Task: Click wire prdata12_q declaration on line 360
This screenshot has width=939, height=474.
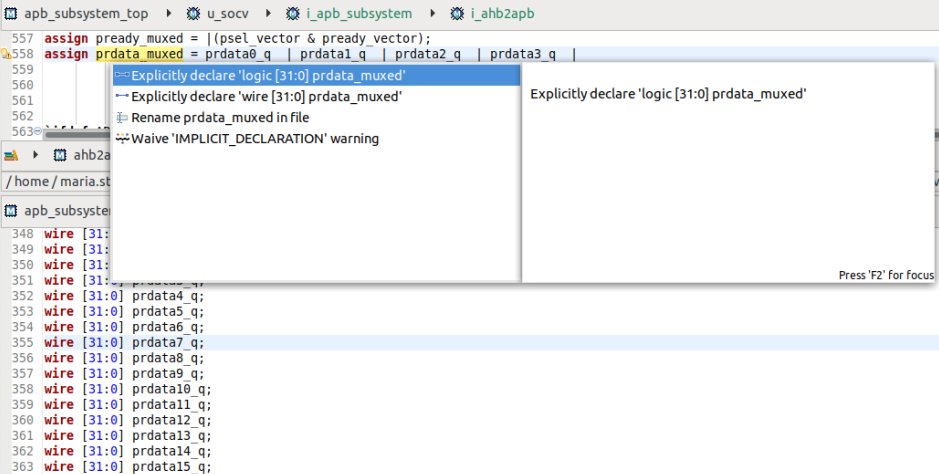Action: pyautogui.click(x=128, y=421)
